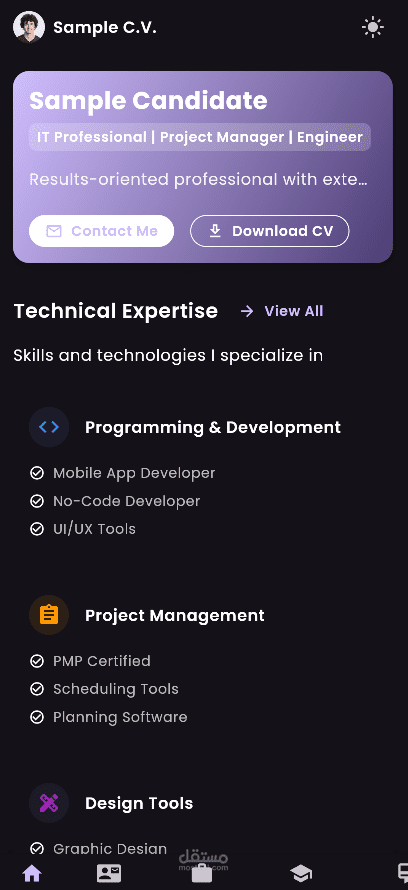Image resolution: width=408 pixels, height=890 pixels.
Task: Open the Programming & Development heading
Action: pyautogui.click(x=213, y=427)
